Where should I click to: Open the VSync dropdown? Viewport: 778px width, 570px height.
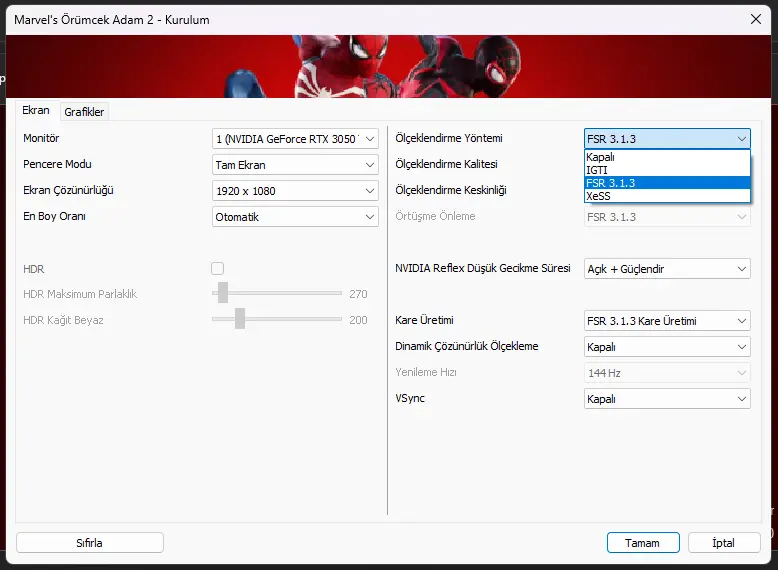click(667, 399)
